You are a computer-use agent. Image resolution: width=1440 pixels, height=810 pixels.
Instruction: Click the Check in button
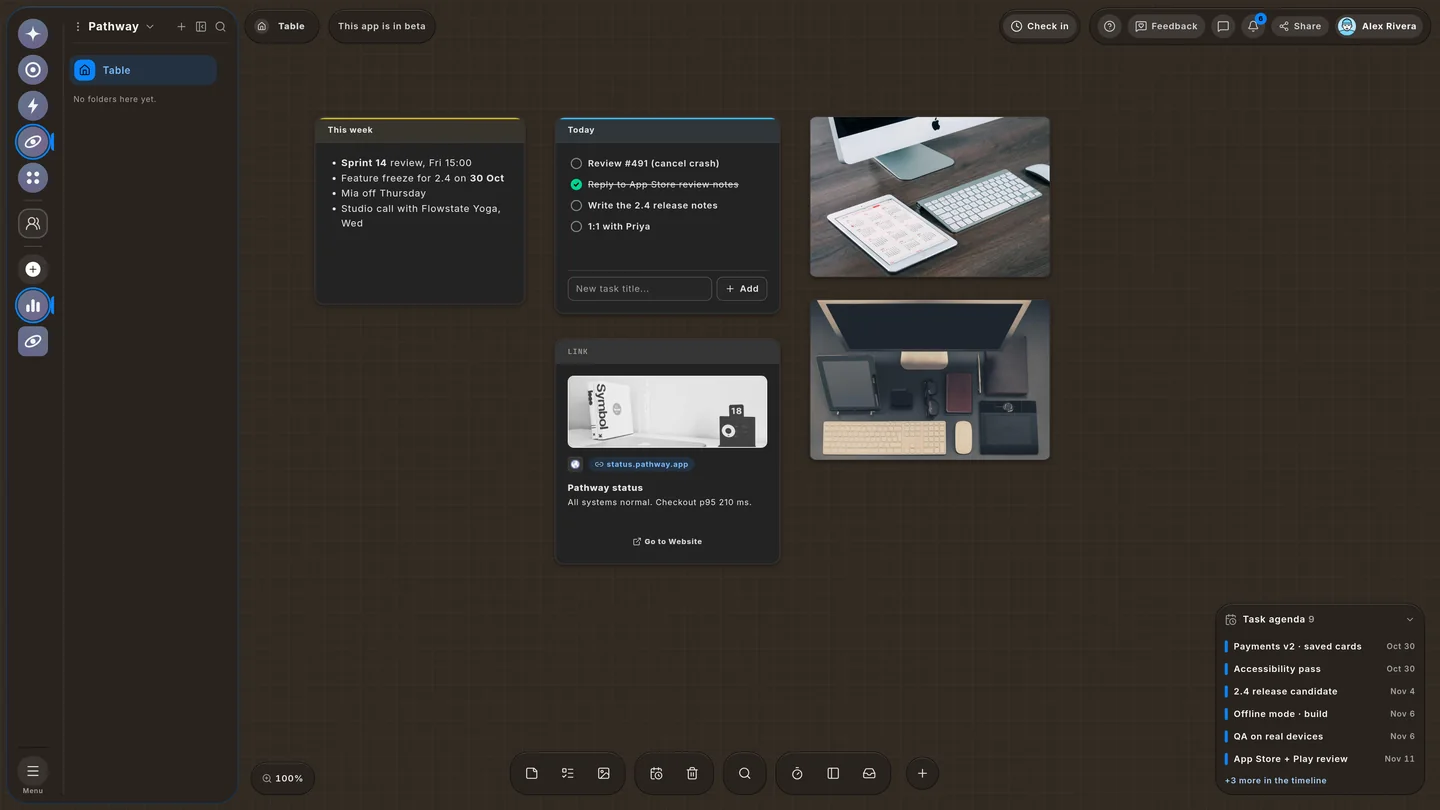[1040, 26]
